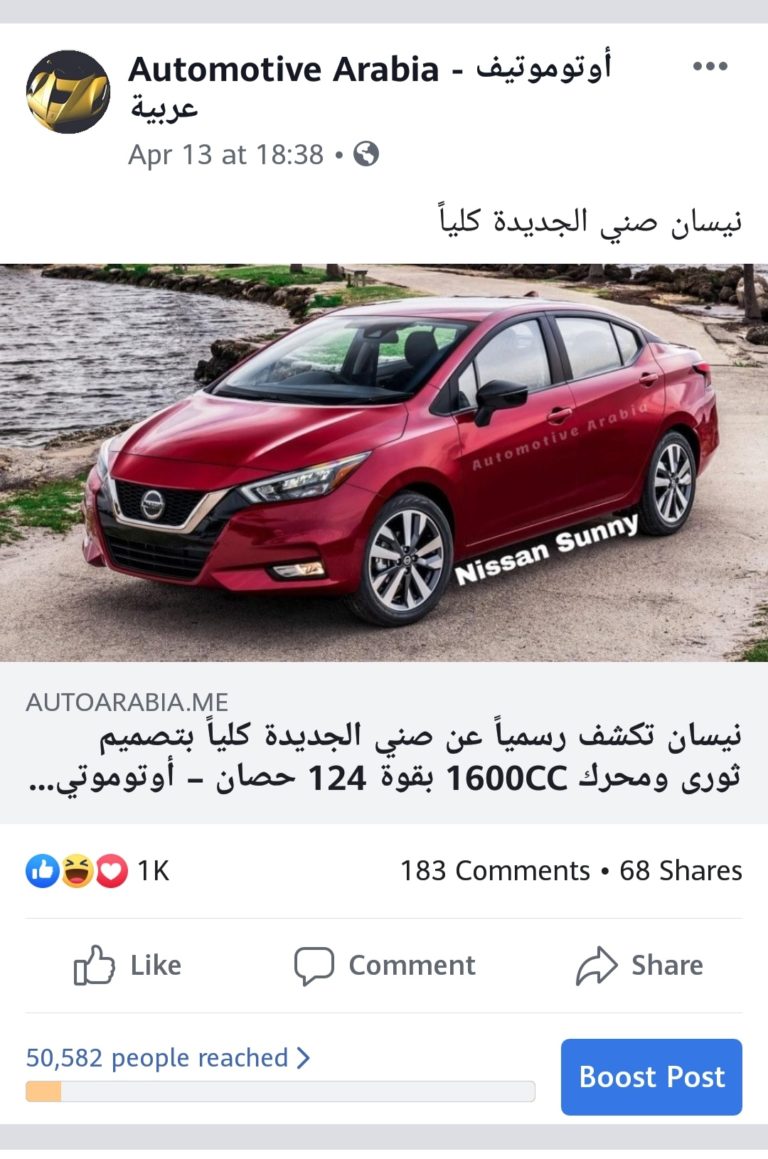View the laughing Haha reaction icon

point(77,871)
